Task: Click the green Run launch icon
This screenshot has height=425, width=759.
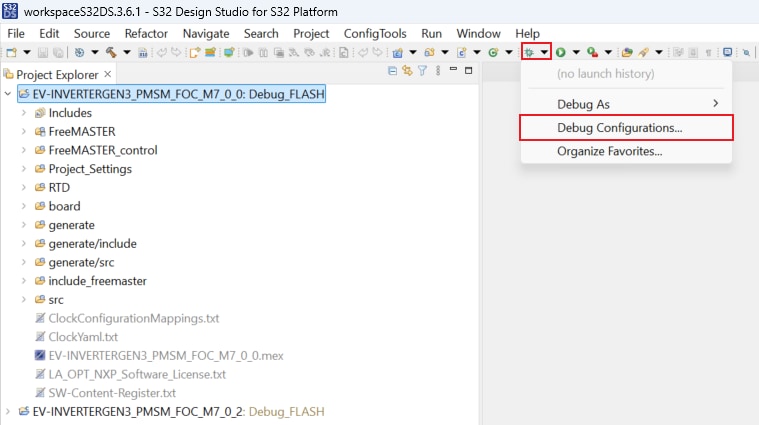Action: (x=561, y=52)
